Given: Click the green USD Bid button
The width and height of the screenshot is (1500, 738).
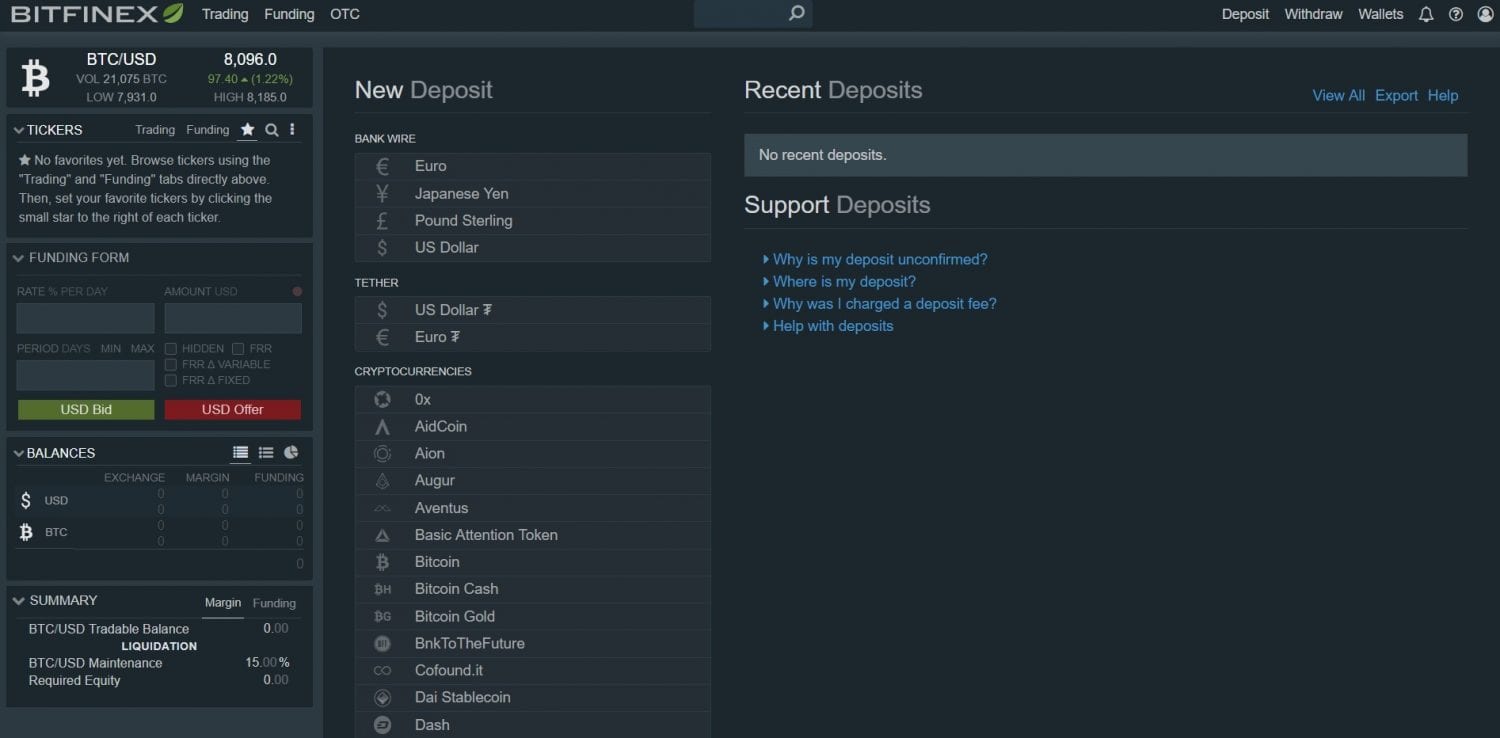Looking at the screenshot, I should point(86,409).
